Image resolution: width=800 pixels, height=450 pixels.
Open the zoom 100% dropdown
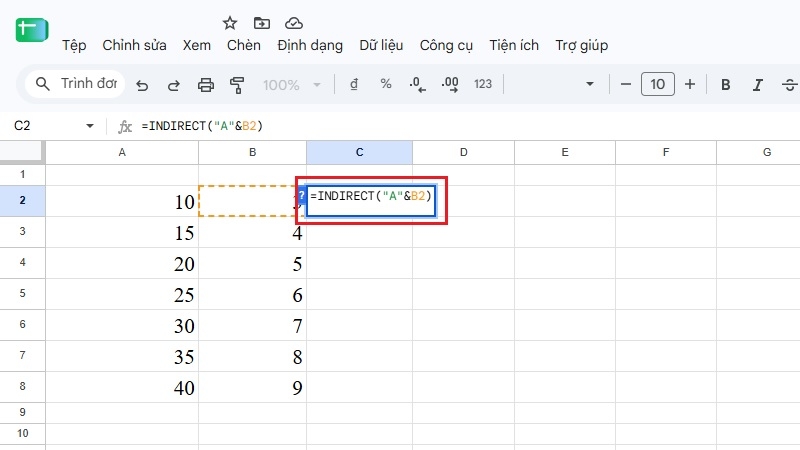292,85
